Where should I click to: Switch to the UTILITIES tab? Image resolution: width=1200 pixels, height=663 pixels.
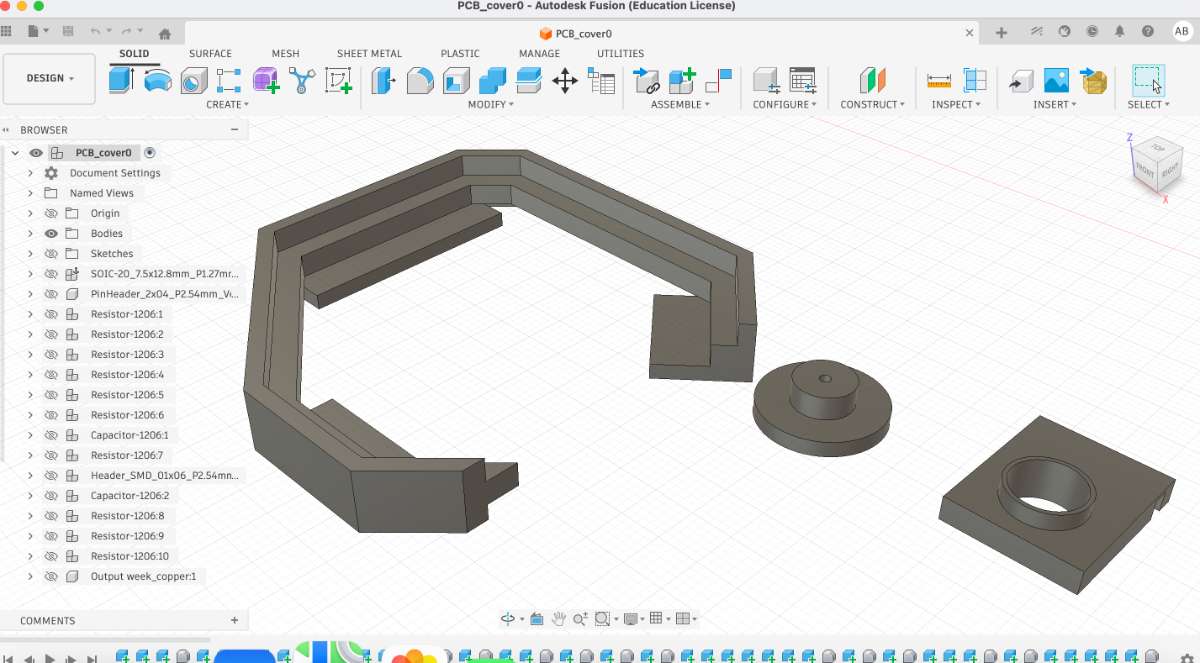[x=620, y=54]
